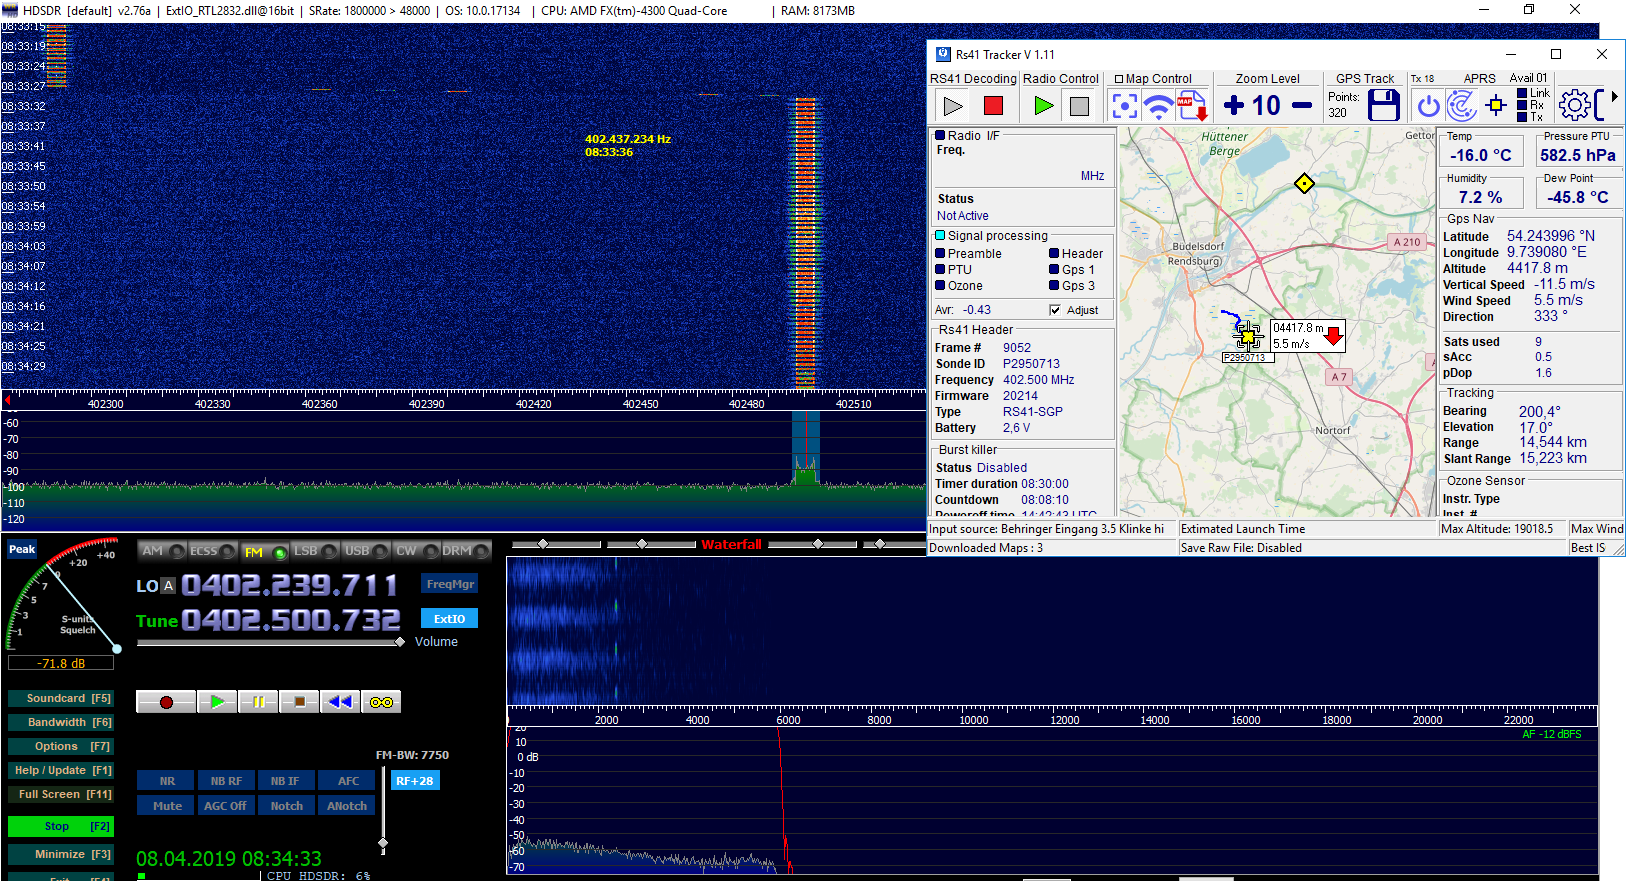This screenshot has width=1626, height=881.
Task: Save the GPS track with the floppy disk icon
Action: click(x=1383, y=106)
